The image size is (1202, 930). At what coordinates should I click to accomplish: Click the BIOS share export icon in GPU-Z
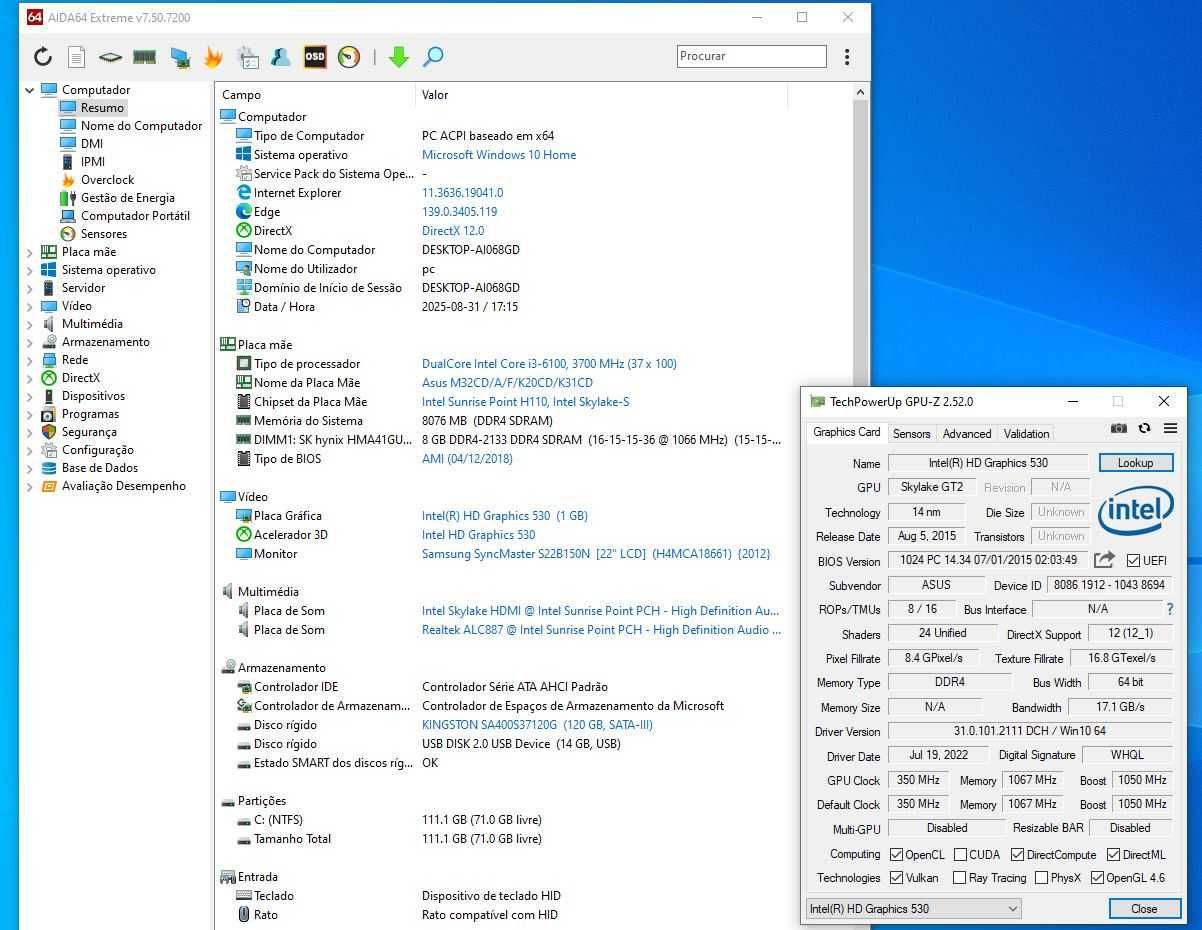click(x=1104, y=560)
